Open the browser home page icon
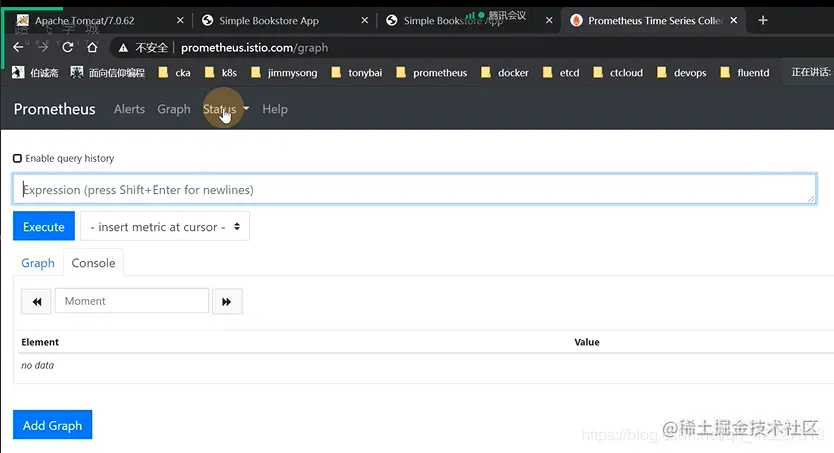Screen dimensions: 834x453 click(92, 47)
